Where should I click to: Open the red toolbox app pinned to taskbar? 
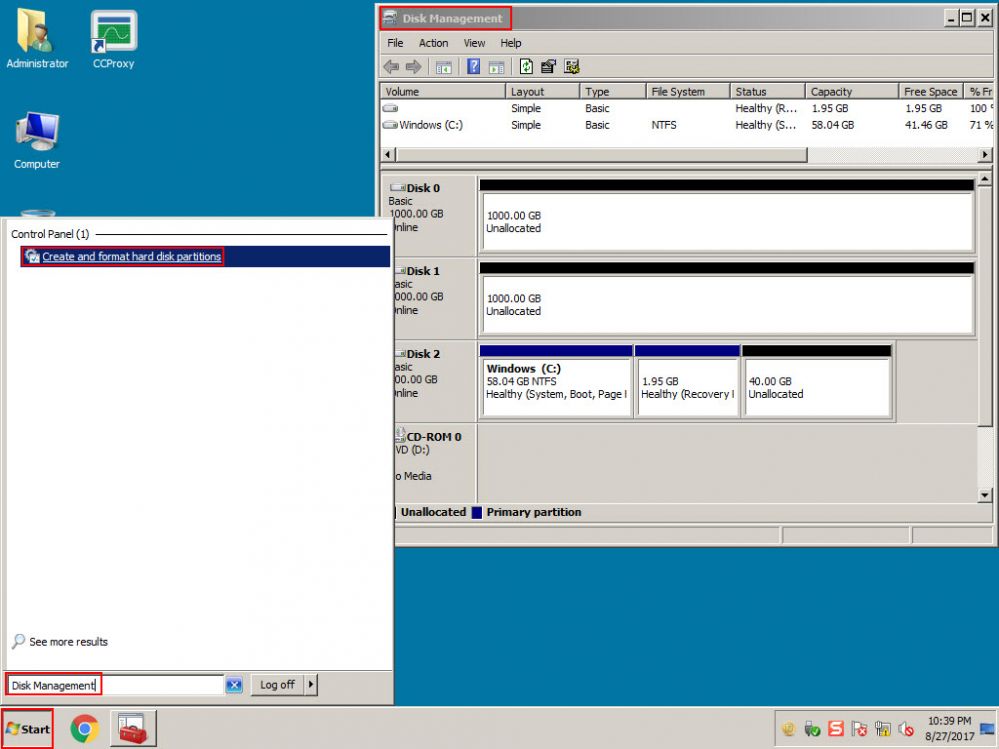(133, 728)
